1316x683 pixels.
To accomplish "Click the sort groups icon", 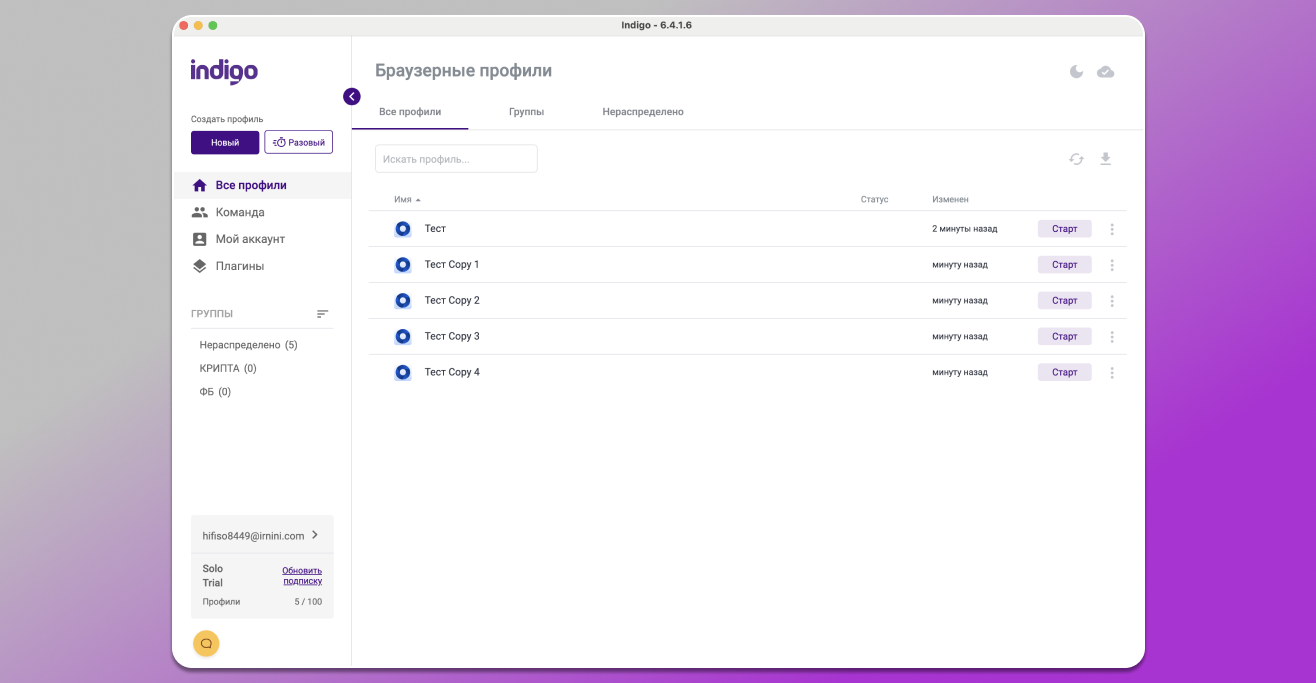I will 322,314.
